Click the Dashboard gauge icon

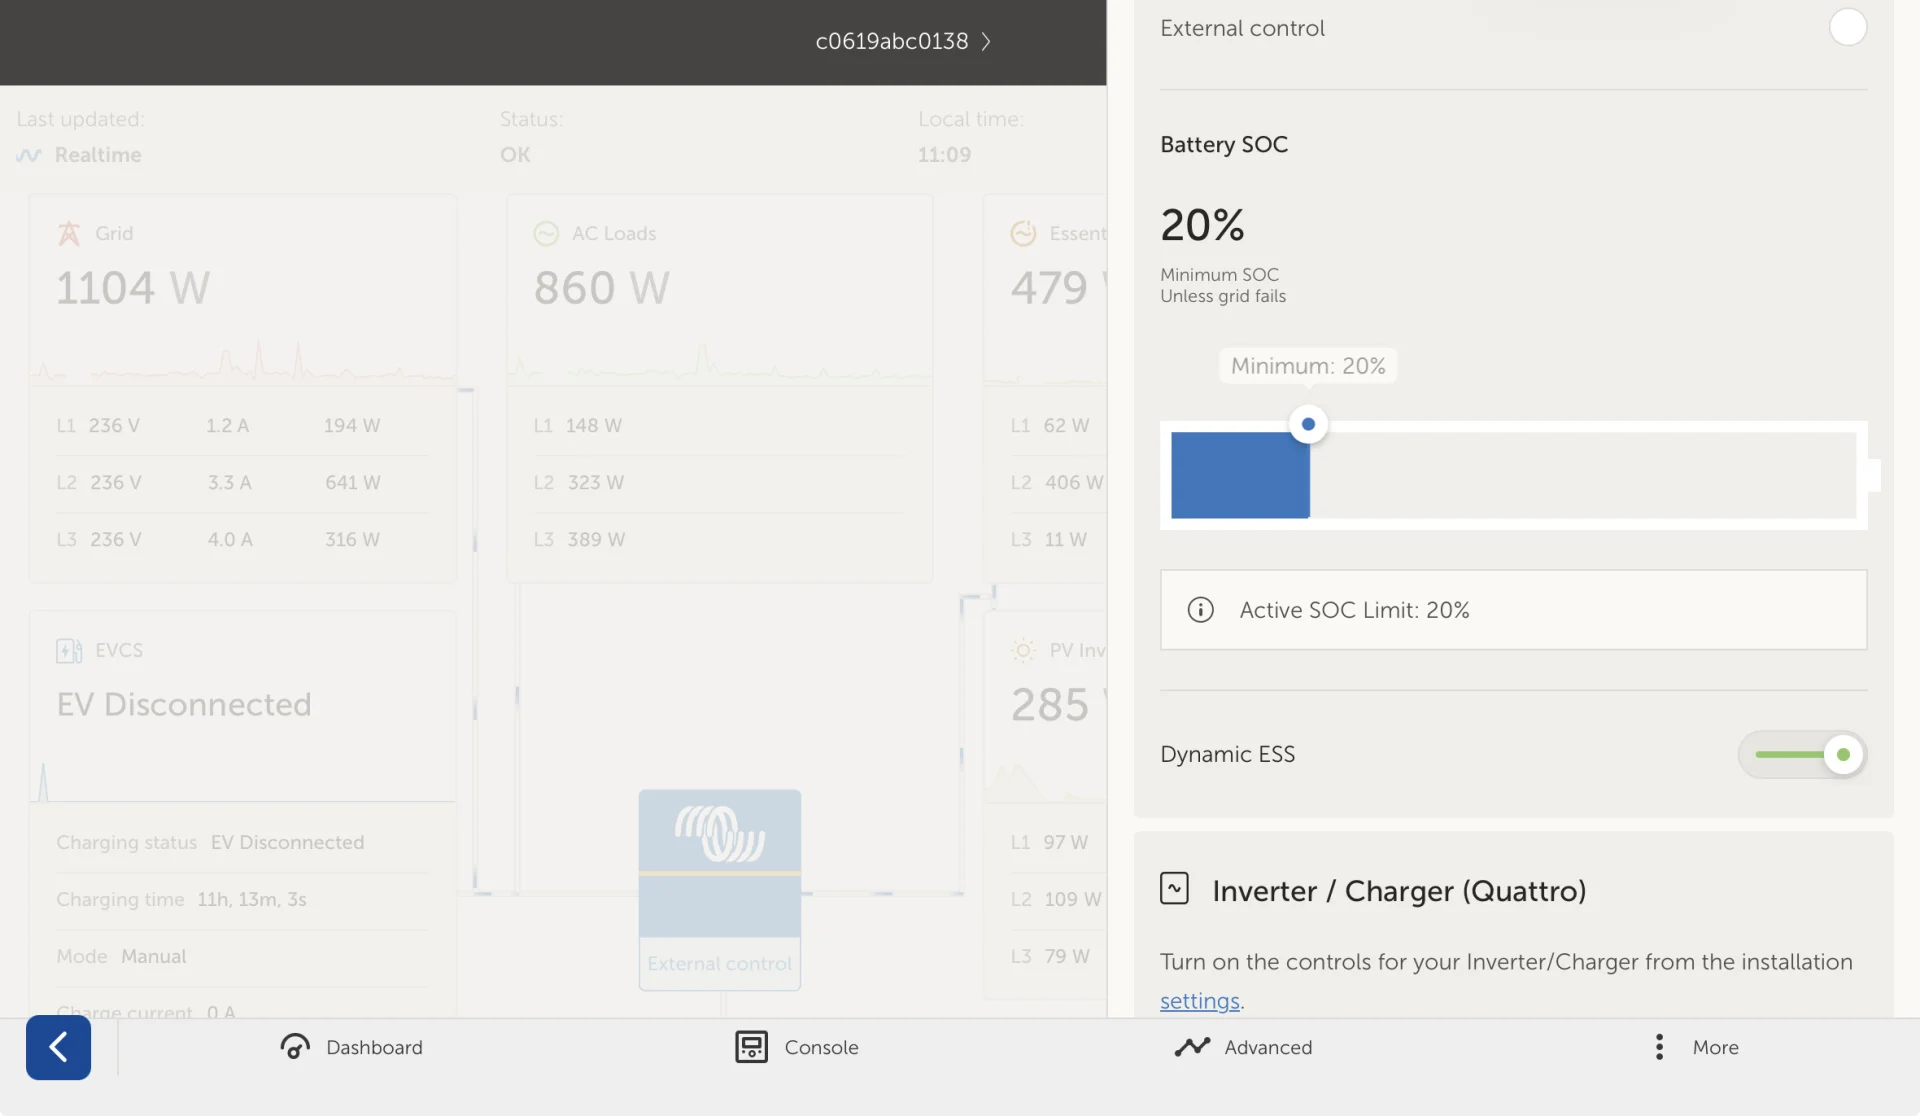point(295,1047)
